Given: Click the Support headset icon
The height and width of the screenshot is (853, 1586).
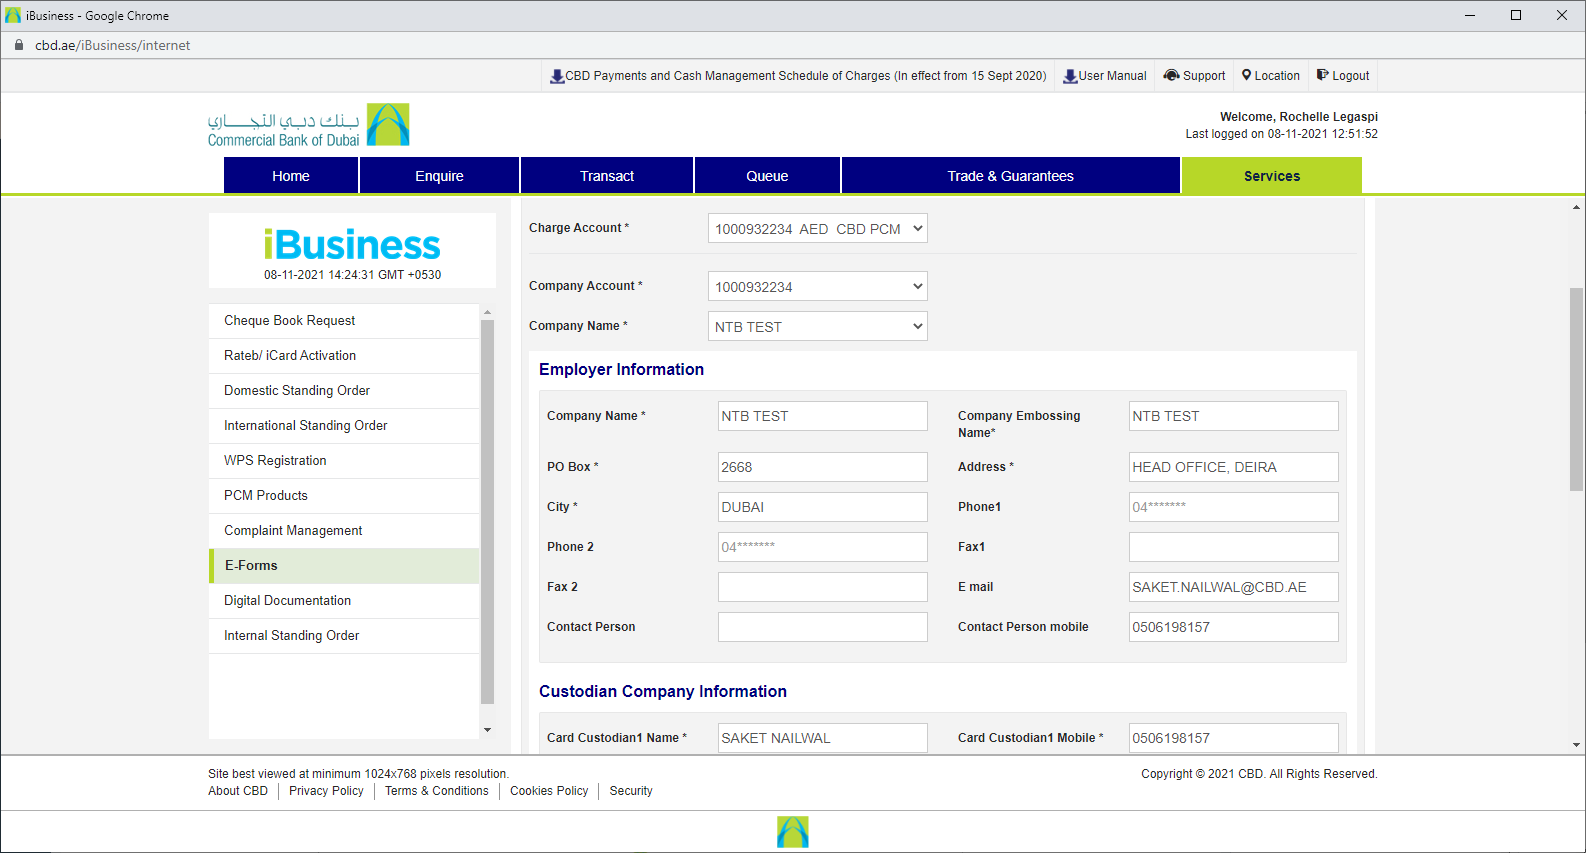Looking at the screenshot, I should point(1171,75).
